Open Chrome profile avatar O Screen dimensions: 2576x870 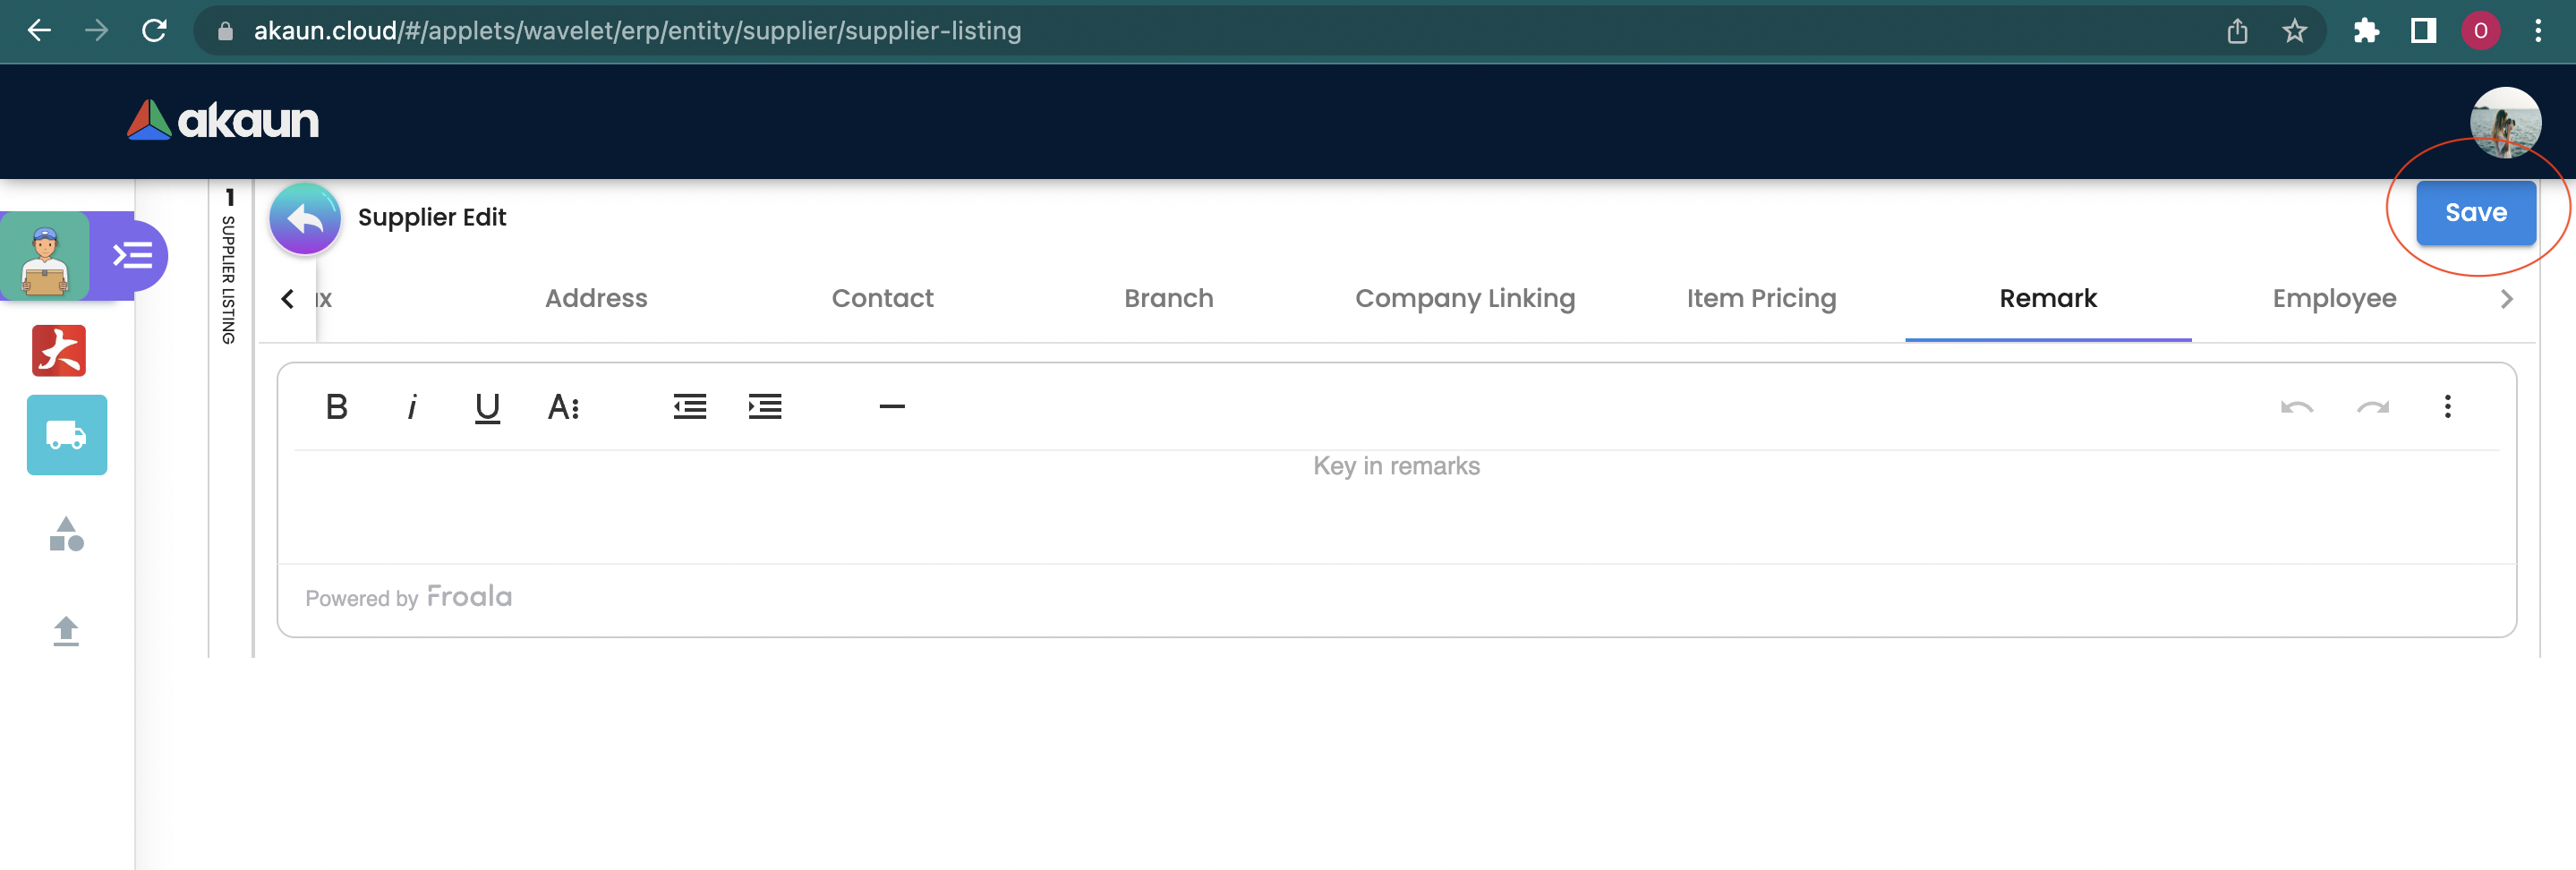[x=2480, y=31]
